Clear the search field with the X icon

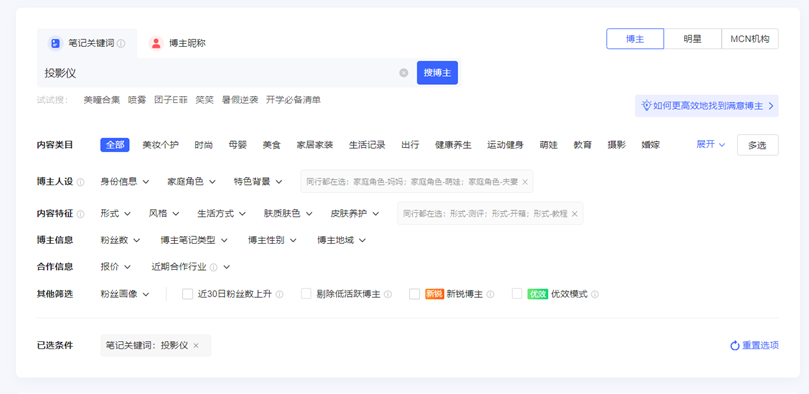pyautogui.click(x=403, y=73)
